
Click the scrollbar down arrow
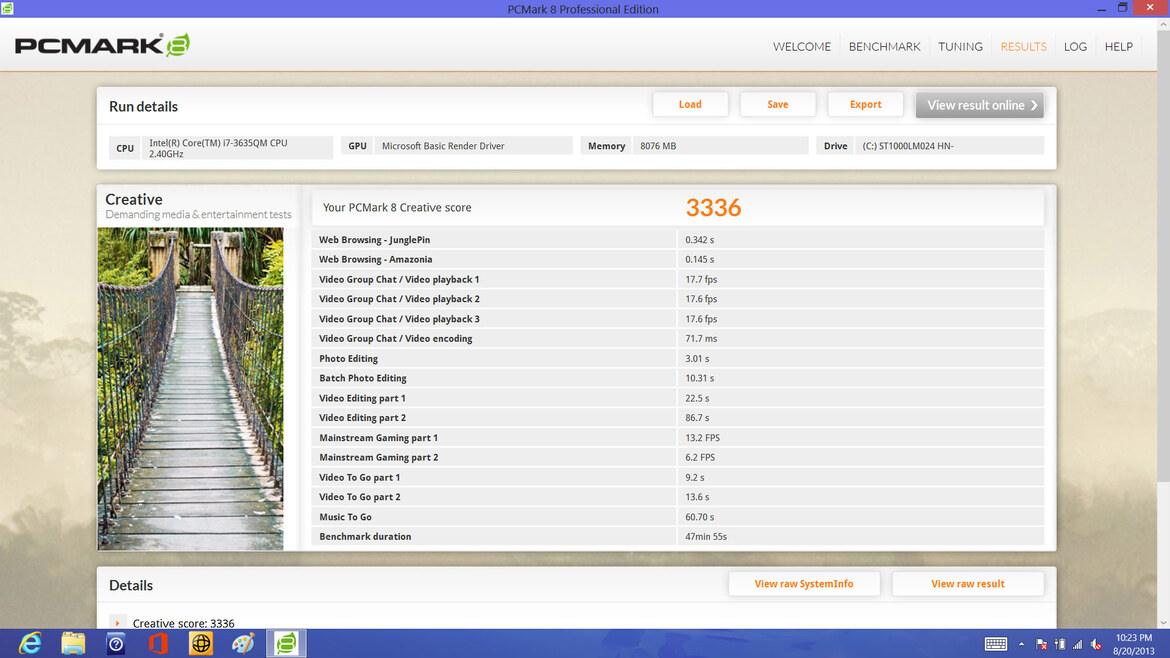coord(1163,623)
